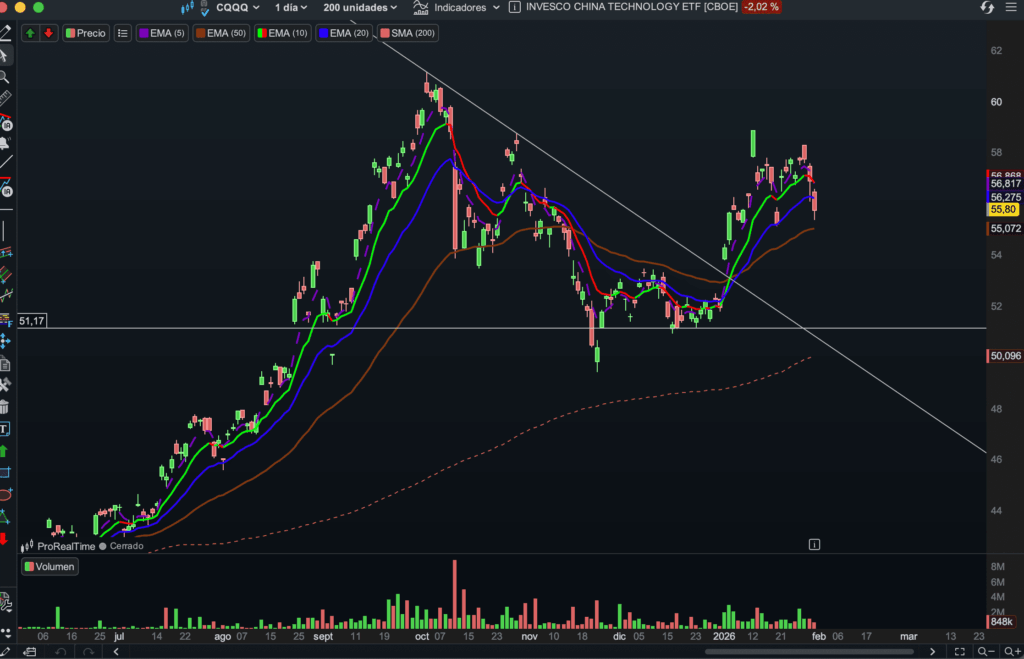Open the 200 unidades dropdown
The height and width of the screenshot is (659, 1024).
(x=360, y=7)
